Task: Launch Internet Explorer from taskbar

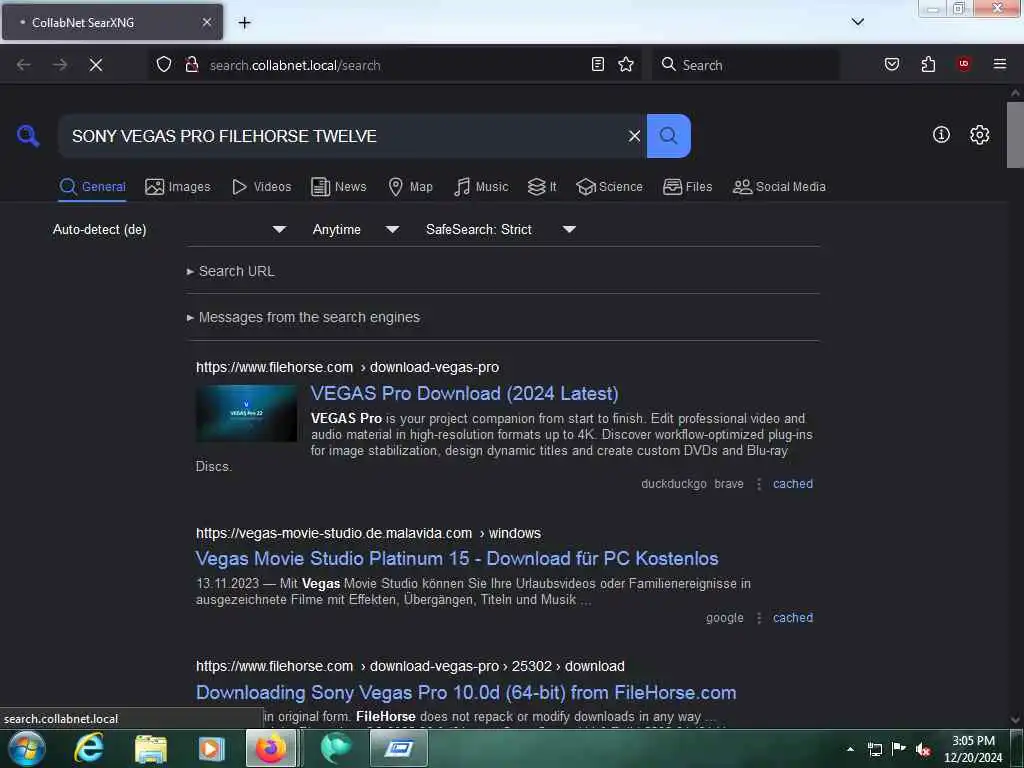Action: [89, 748]
